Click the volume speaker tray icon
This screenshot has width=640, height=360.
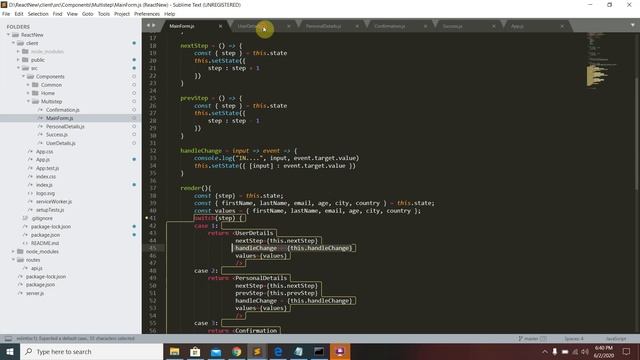pyautogui.click(x=585, y=351)
